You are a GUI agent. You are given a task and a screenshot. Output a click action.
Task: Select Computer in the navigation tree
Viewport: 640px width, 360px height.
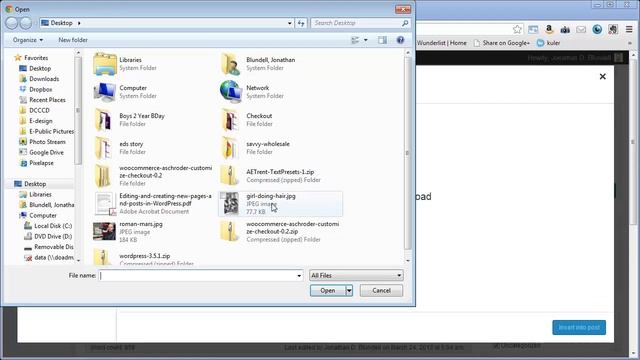(43, 216)
